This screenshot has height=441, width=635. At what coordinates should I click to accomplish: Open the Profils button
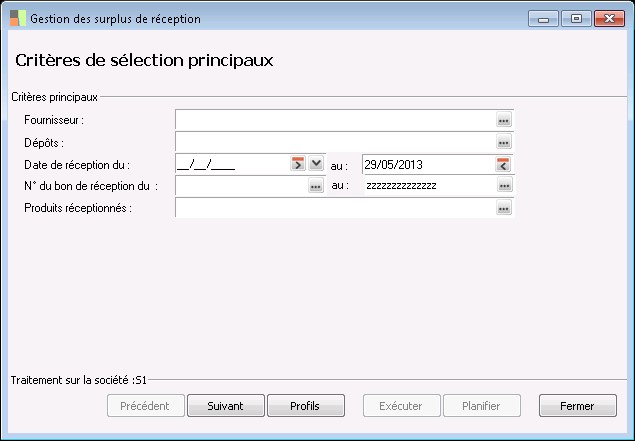305,406
